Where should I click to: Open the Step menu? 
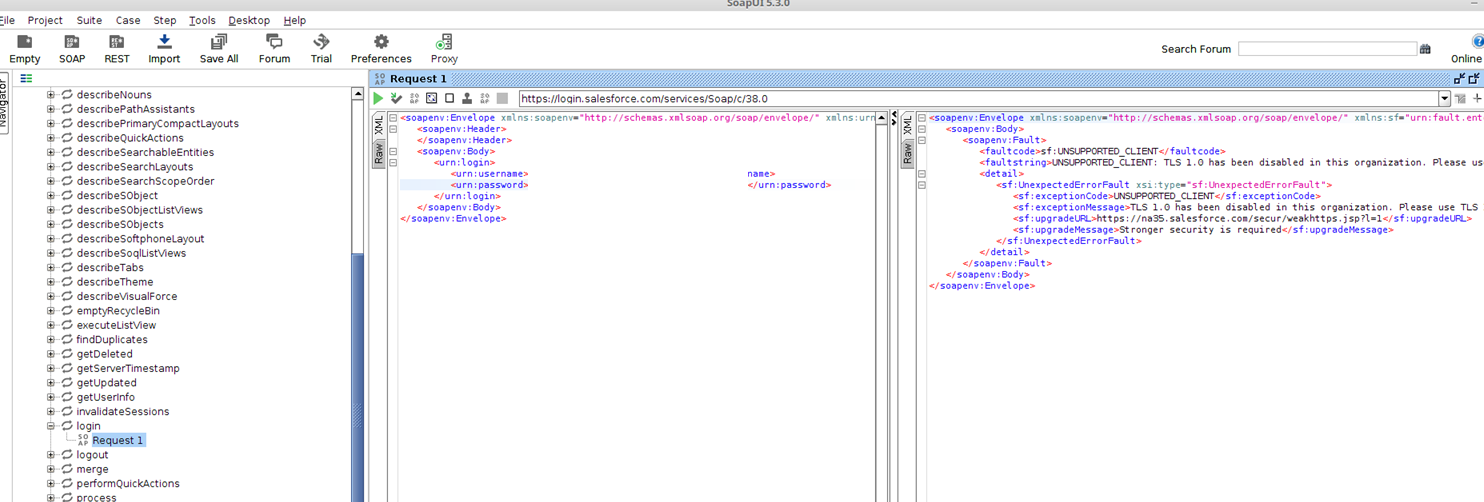(x=165, y=20)
